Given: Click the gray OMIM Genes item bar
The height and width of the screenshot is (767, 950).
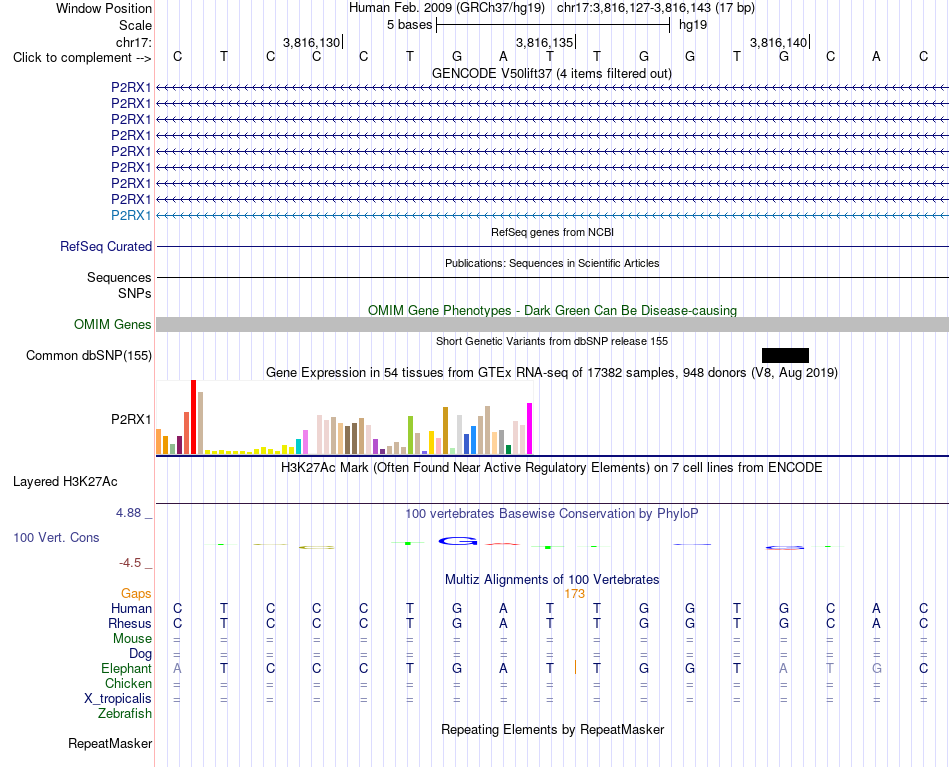Looking at the screenshot, I should point(552,325).
